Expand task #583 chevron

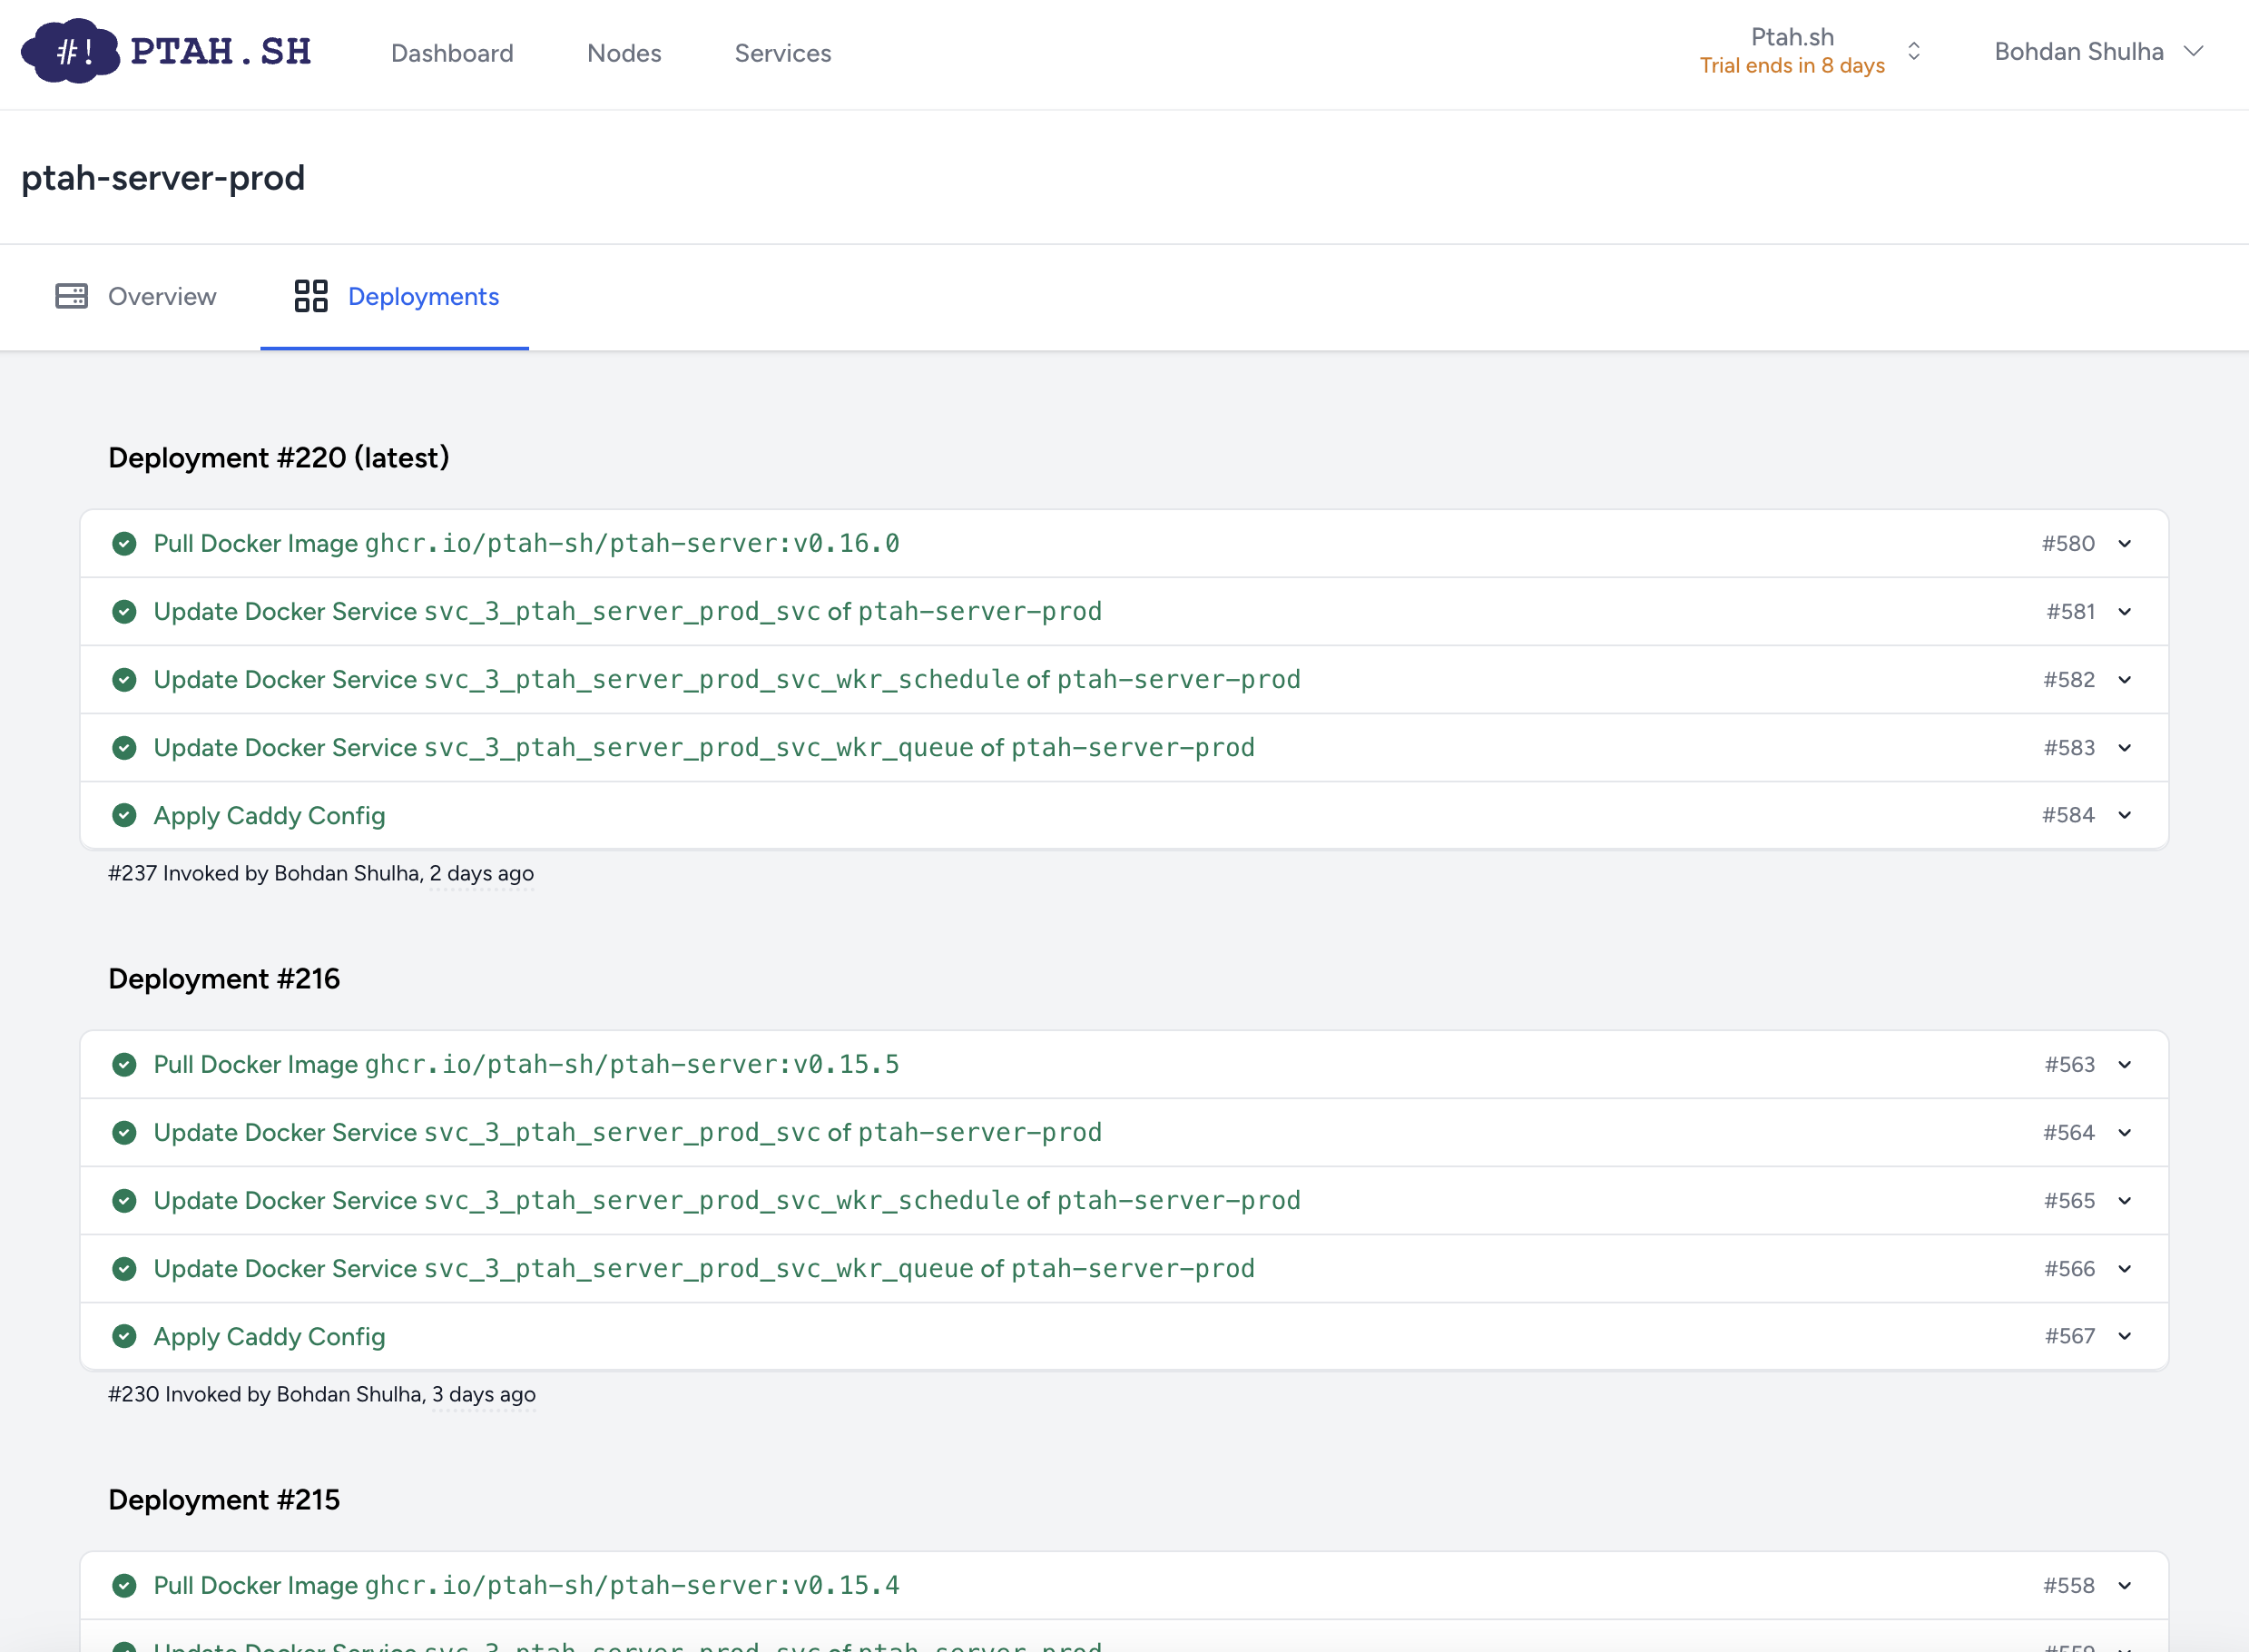pyautogui.click(x=2125, y=748)
